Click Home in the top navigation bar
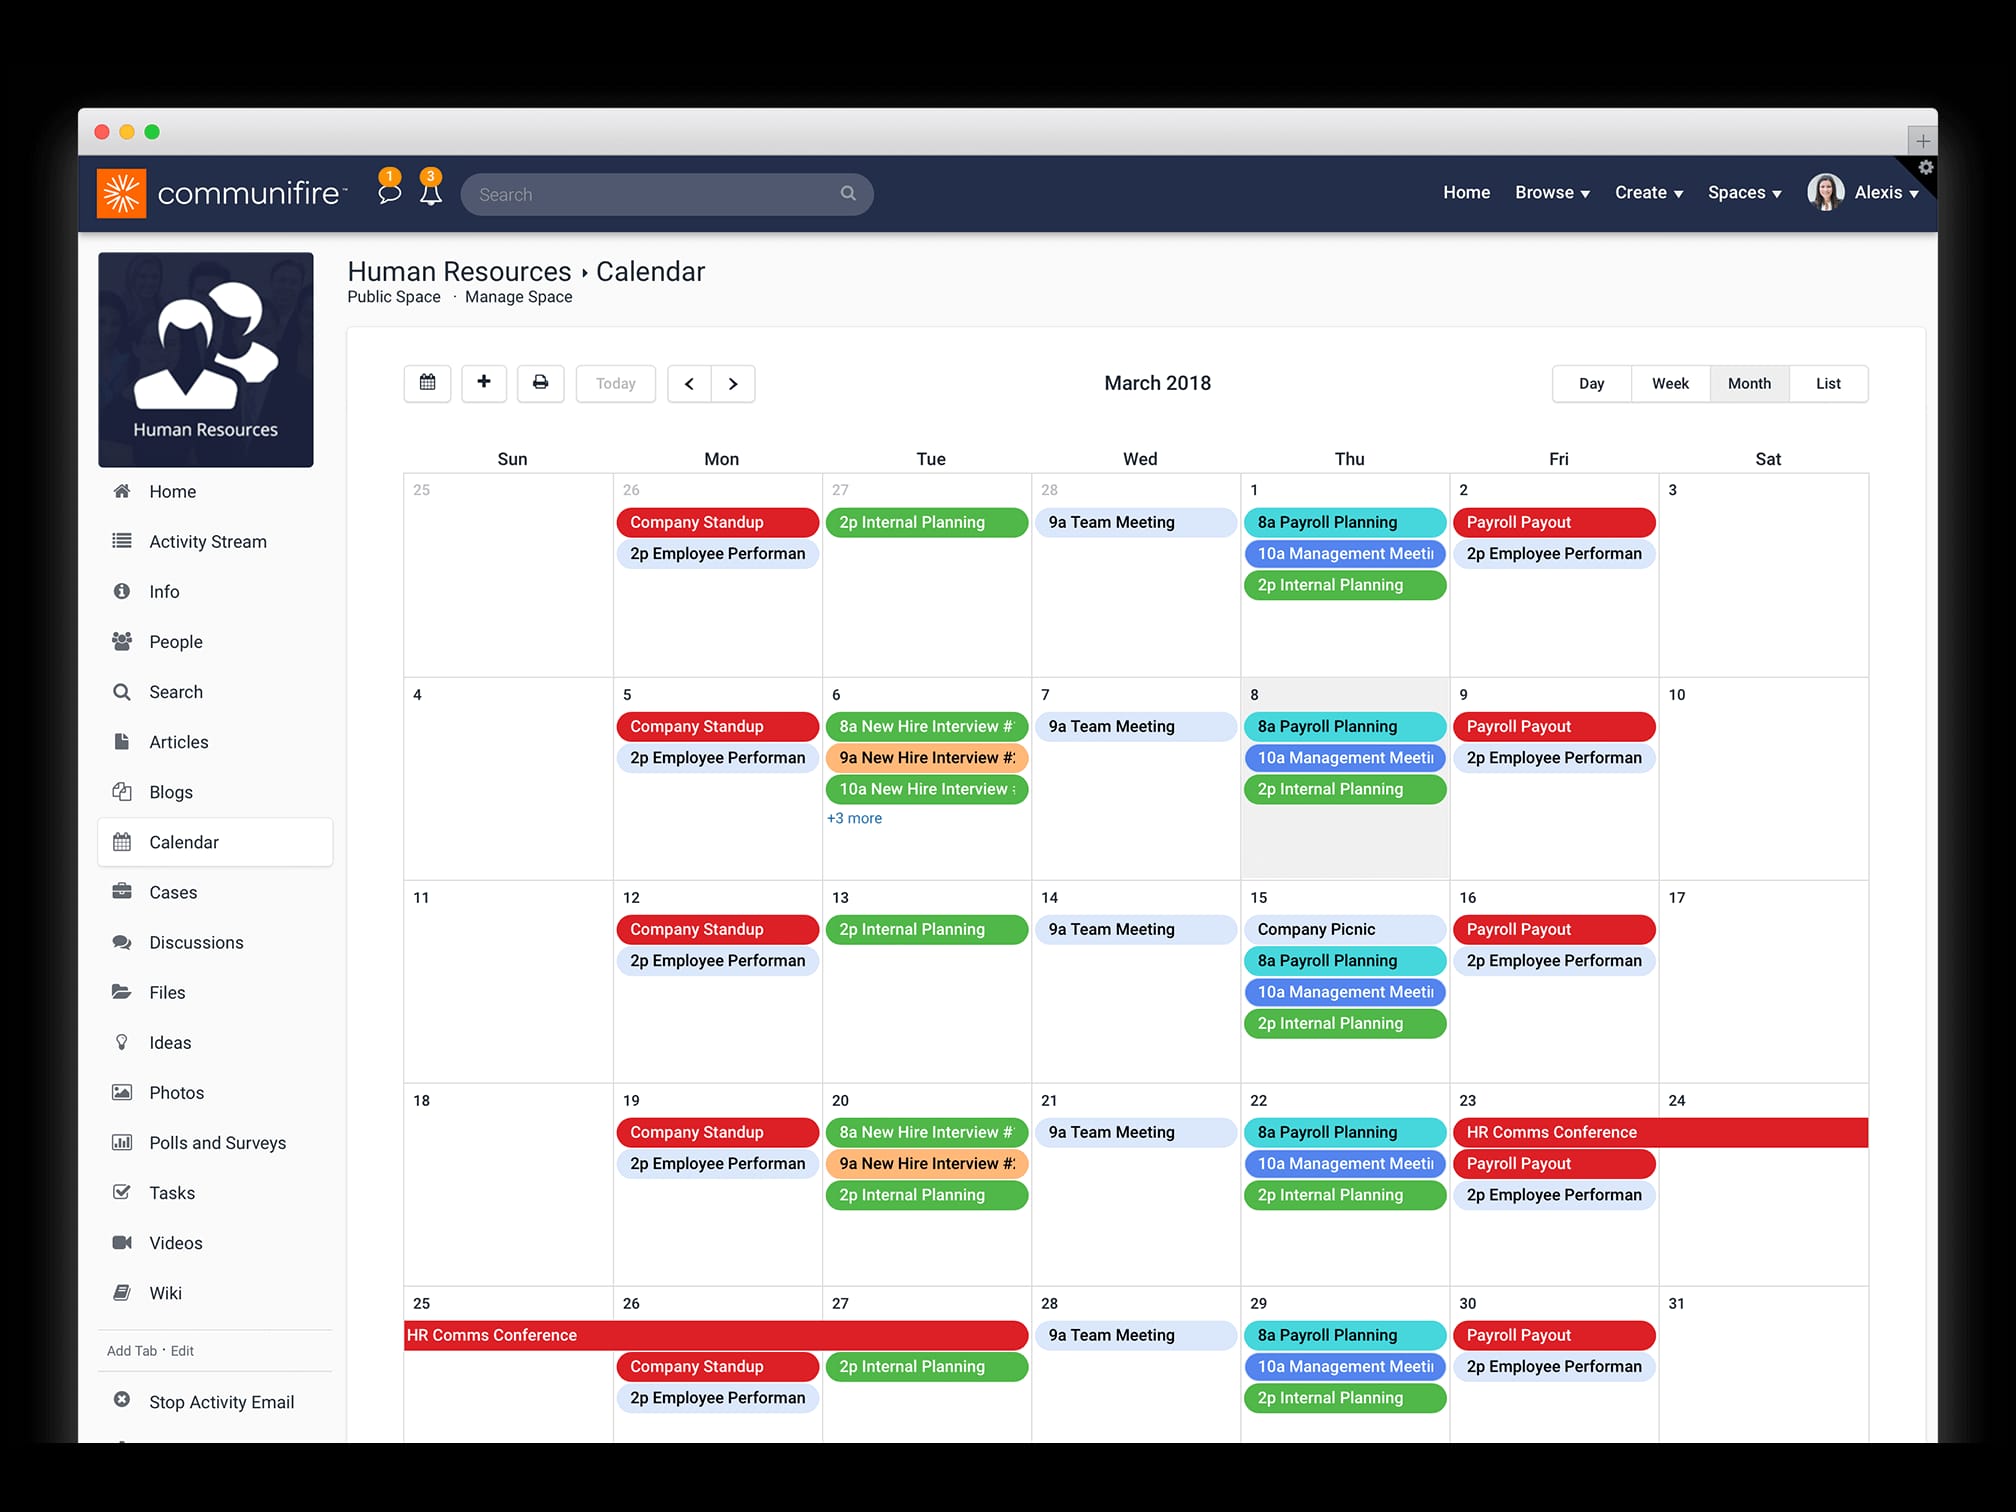This screenshot has height=1512, width=2016. [1466, 192]
